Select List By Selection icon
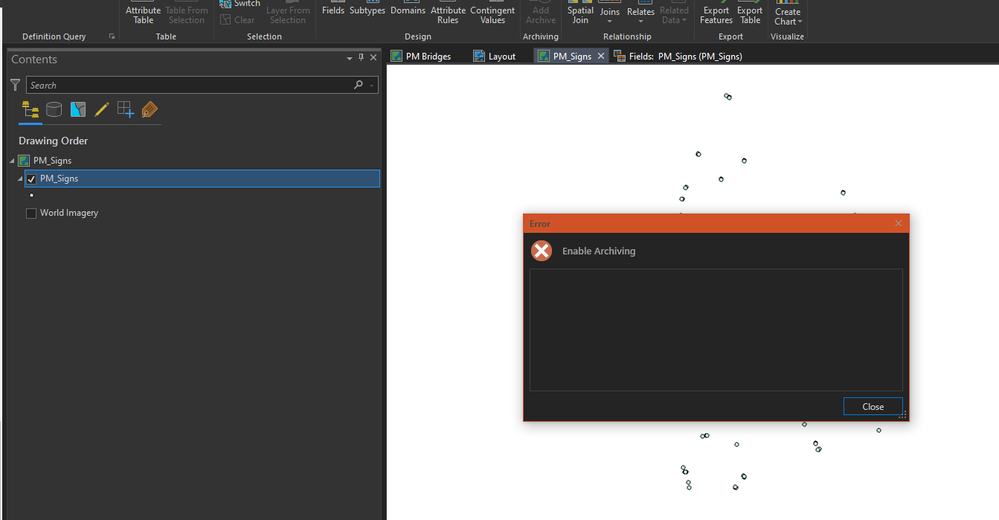This screenshot has height=520, width=999. pos(78,110)
